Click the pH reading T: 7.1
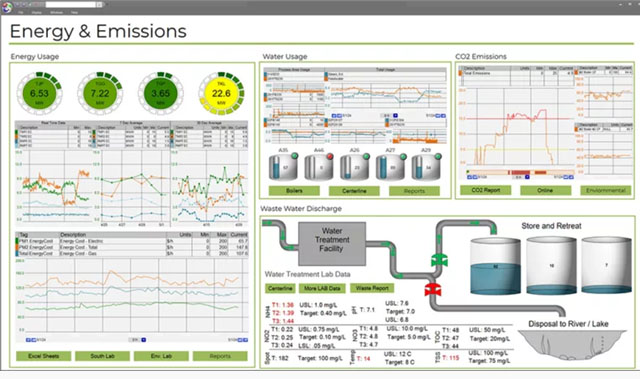Viewport: 640px width, 379px height. (x=367, y=310)
